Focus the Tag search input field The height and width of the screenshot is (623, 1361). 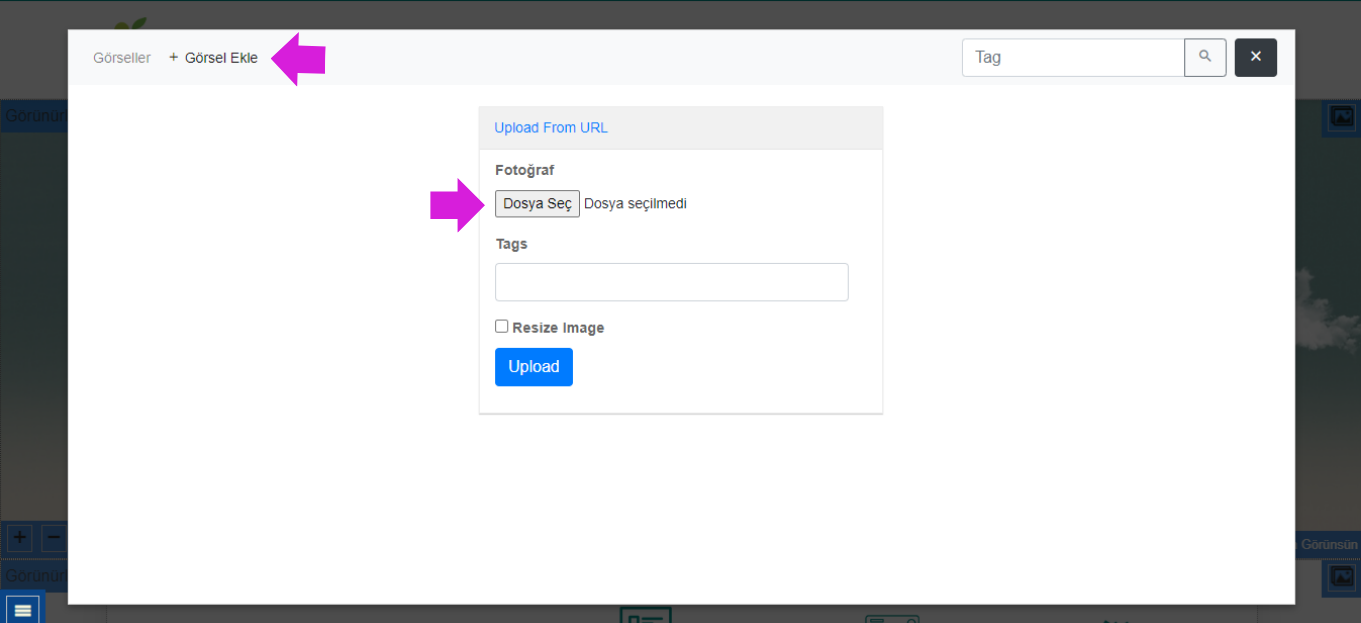1074,57
